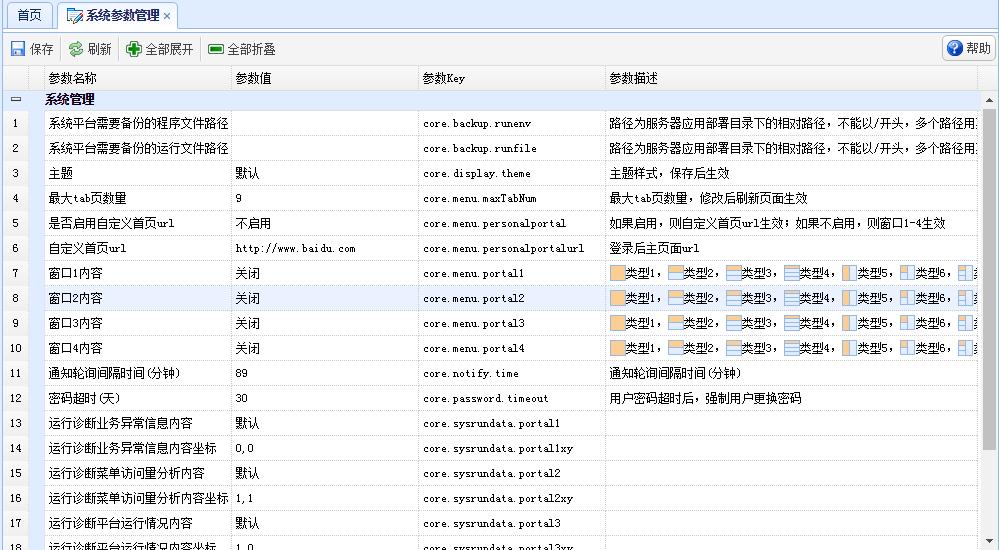This screenshot has height=550, width=999.
Task: Click the 0,0 value for 运行诊断业务异常信息内容坐标
Action: (325, 448)
